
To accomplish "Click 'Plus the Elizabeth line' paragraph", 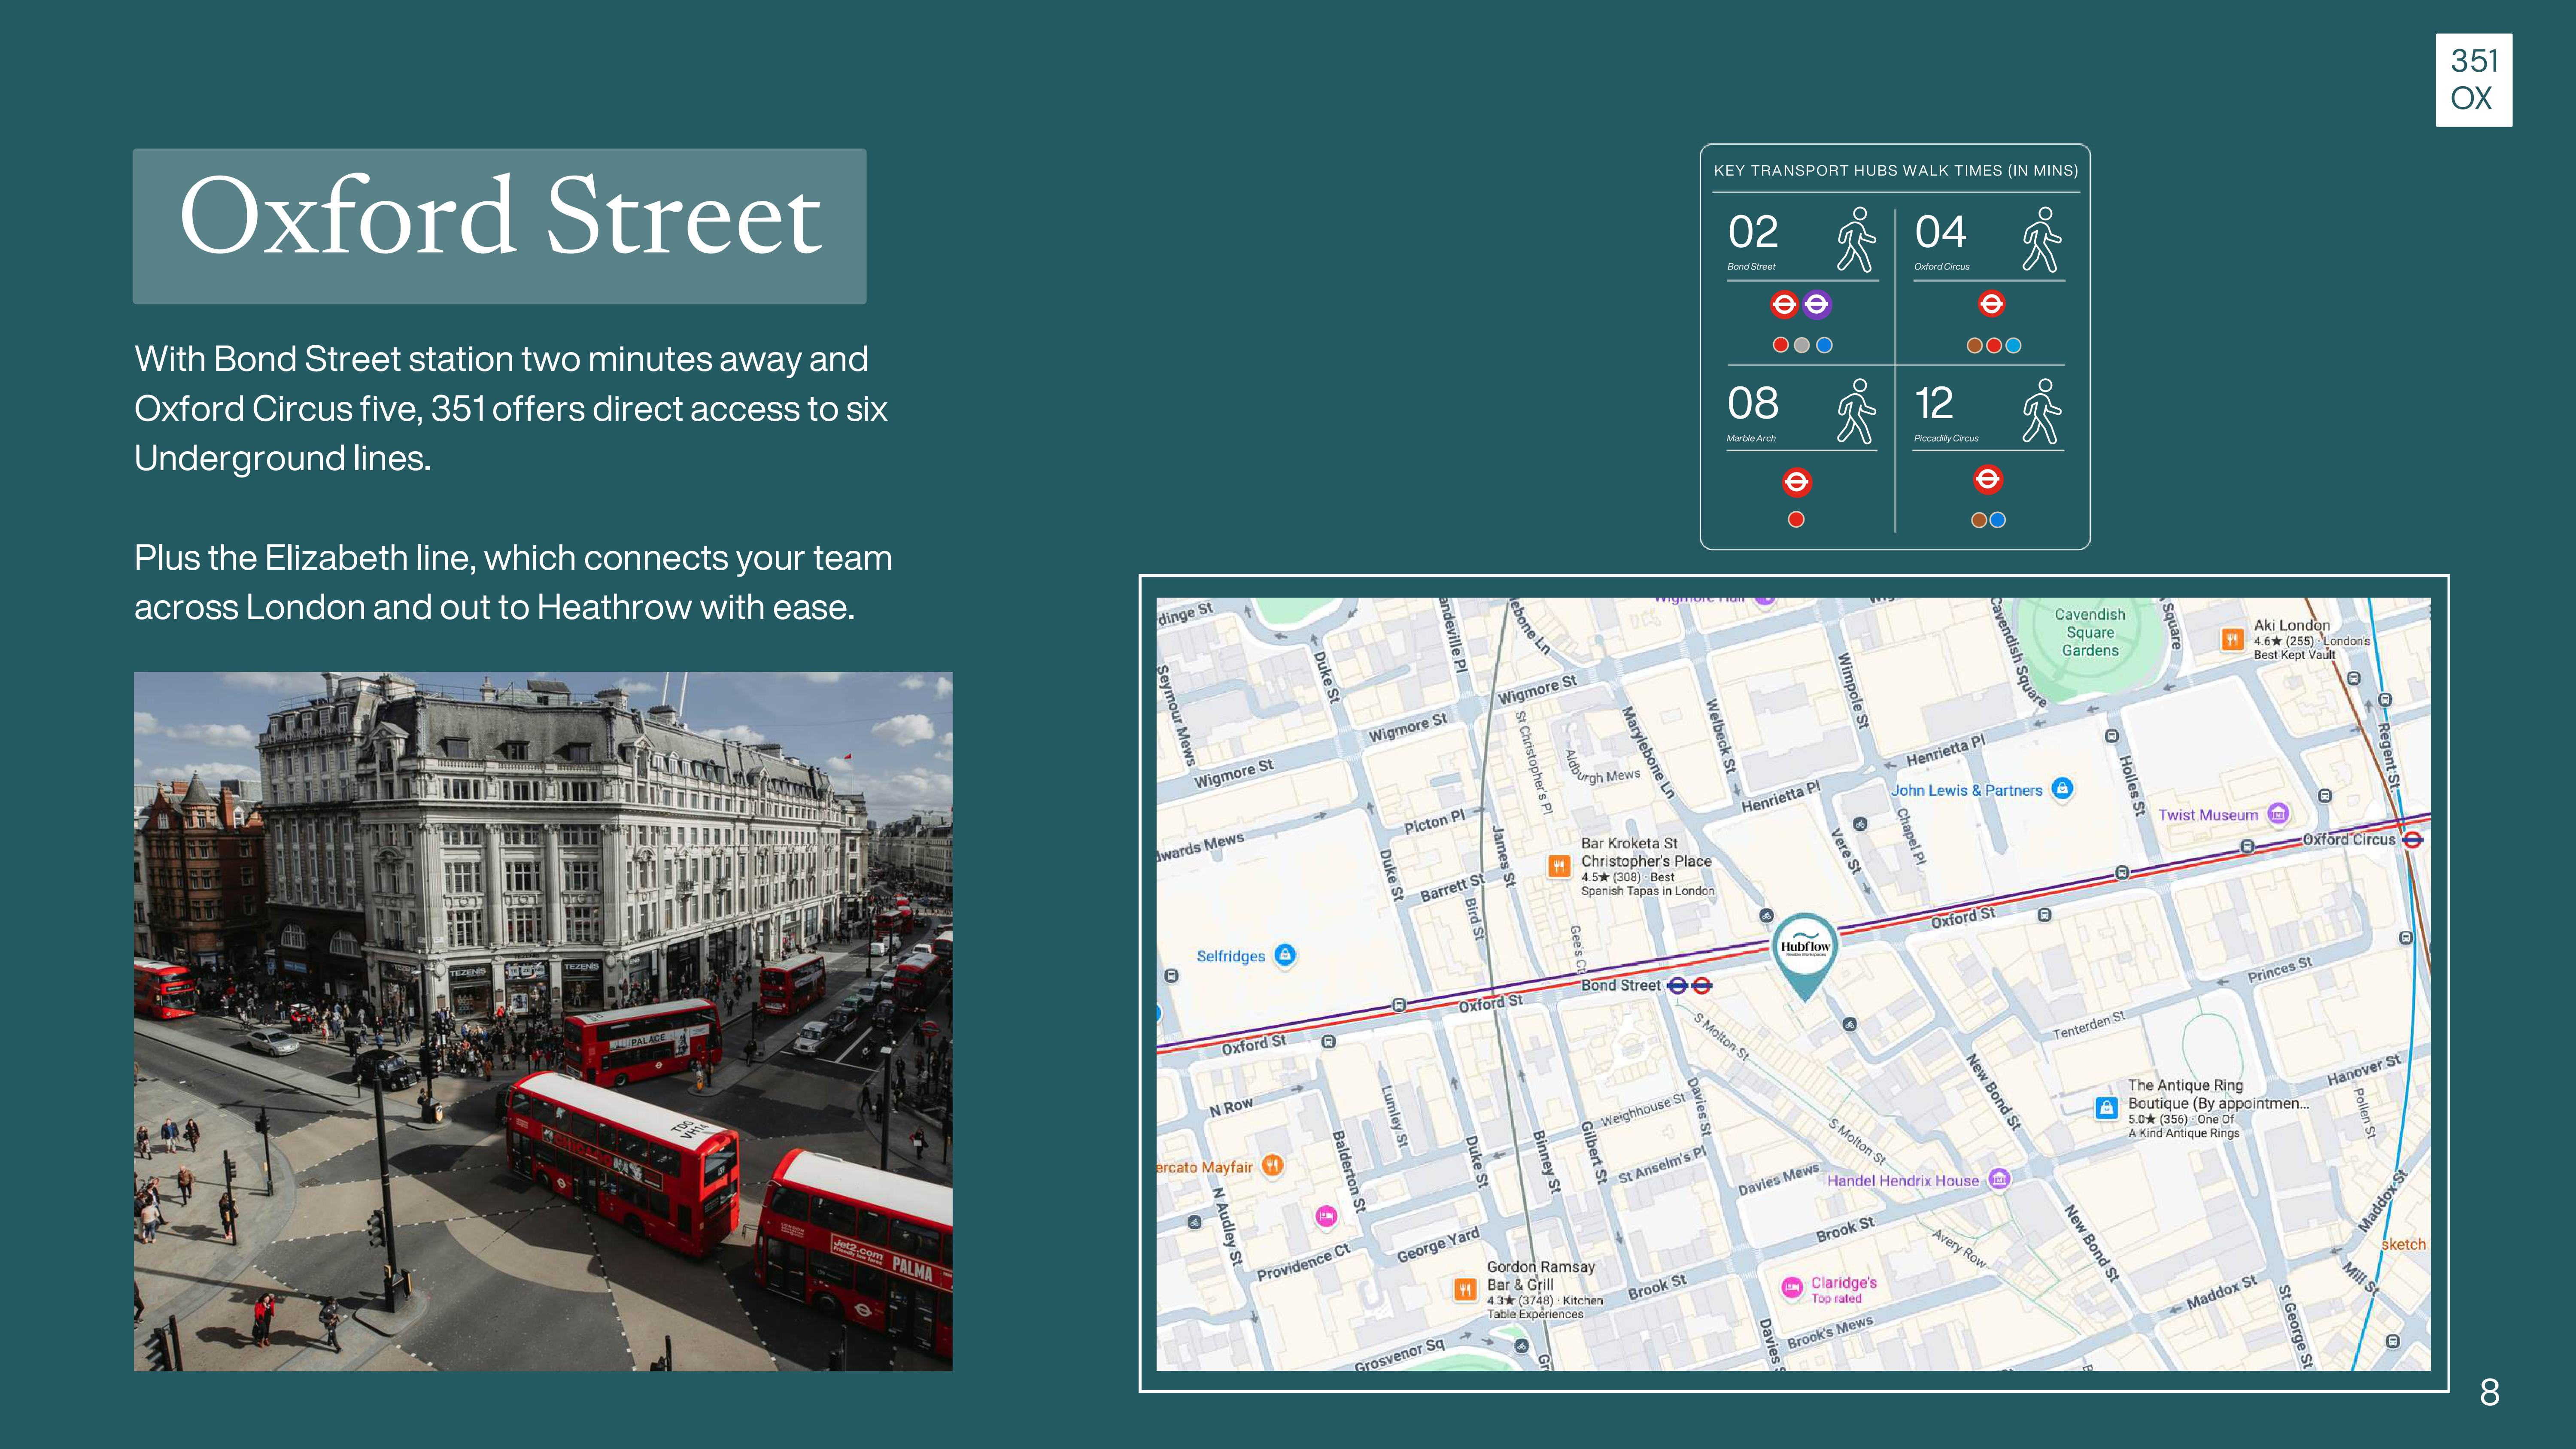I will (x=513, y=582).
